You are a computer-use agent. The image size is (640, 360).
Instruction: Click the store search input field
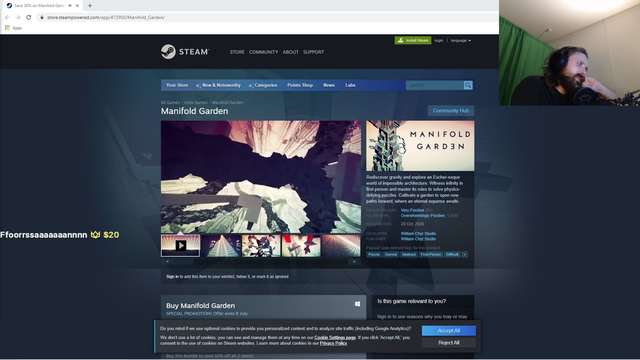(435, 85)
